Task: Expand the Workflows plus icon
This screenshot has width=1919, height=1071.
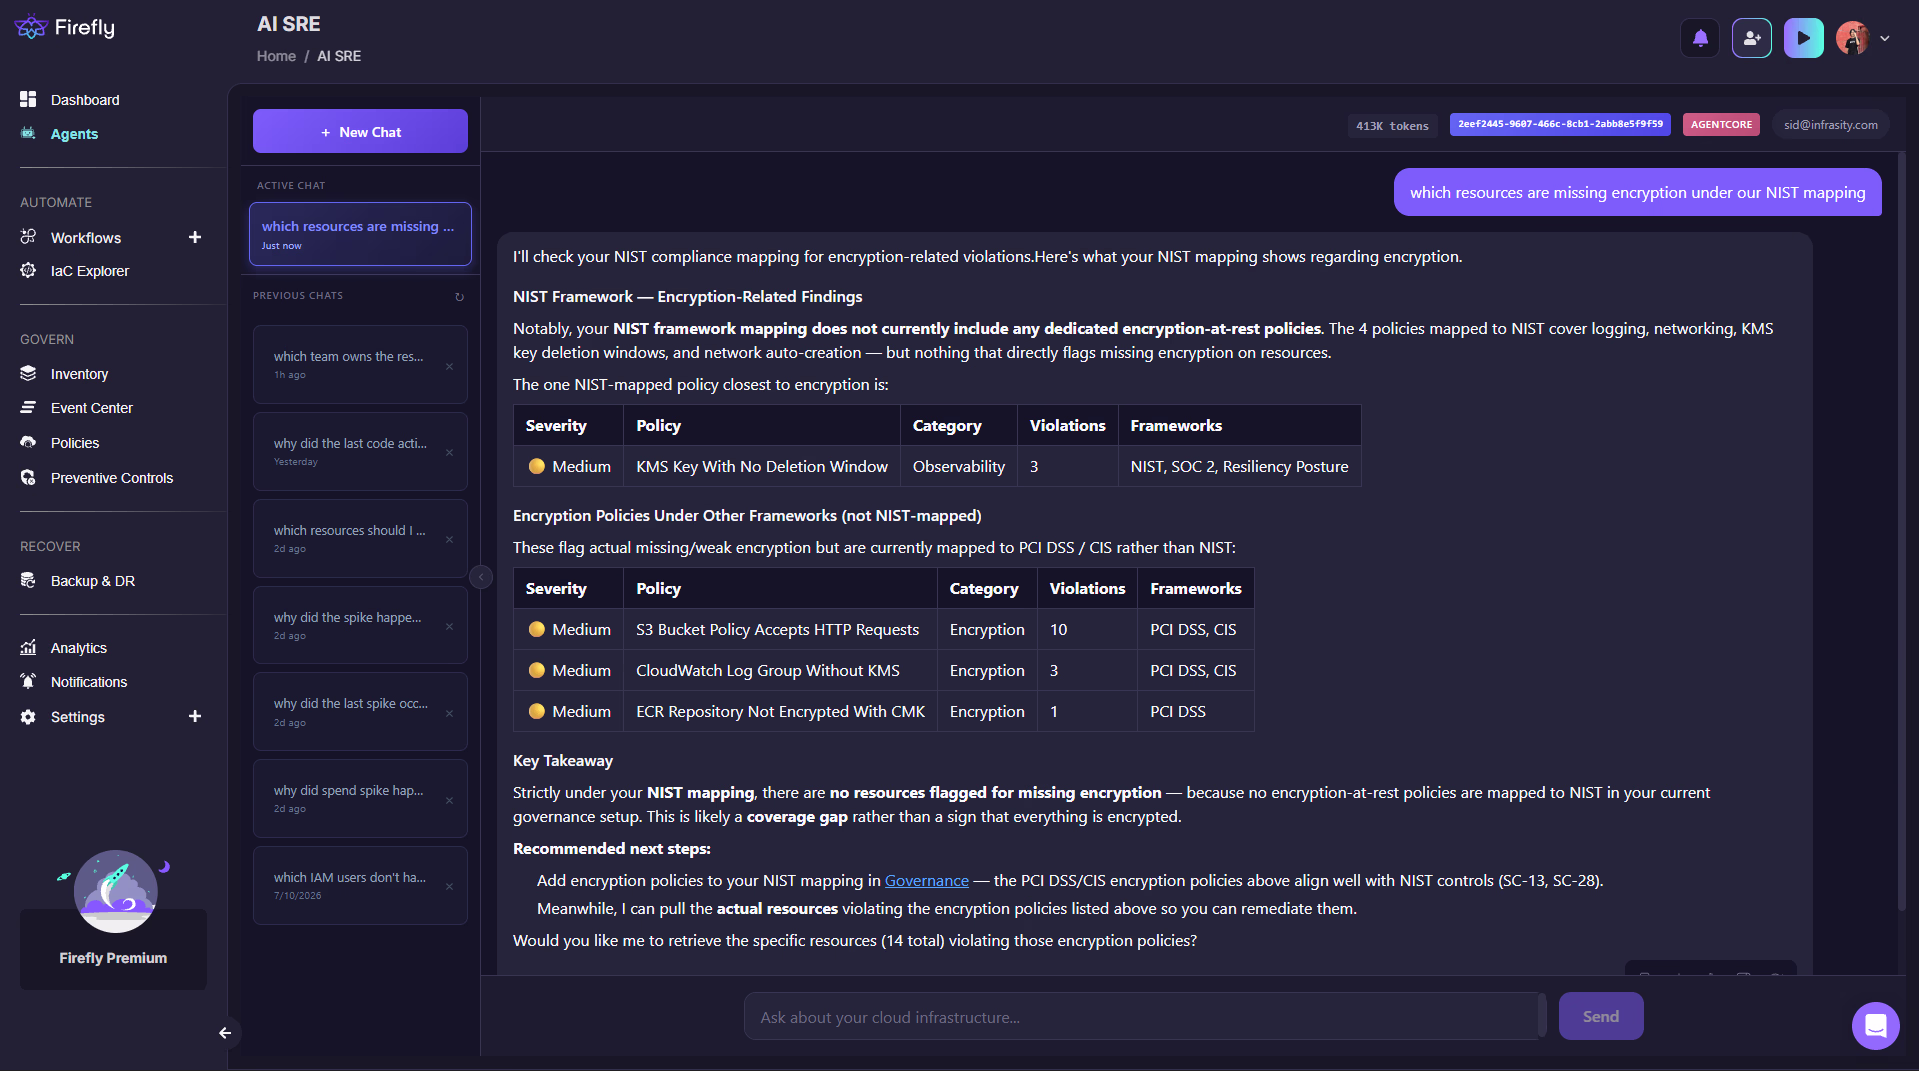Action: pyautogui.click(x=195, y=238)
